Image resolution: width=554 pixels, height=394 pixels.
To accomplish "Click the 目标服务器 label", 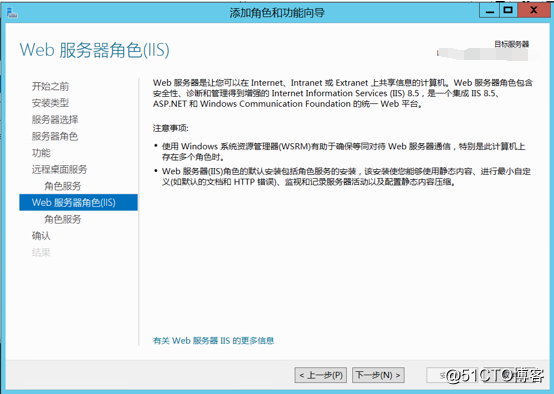I will 511,44.
